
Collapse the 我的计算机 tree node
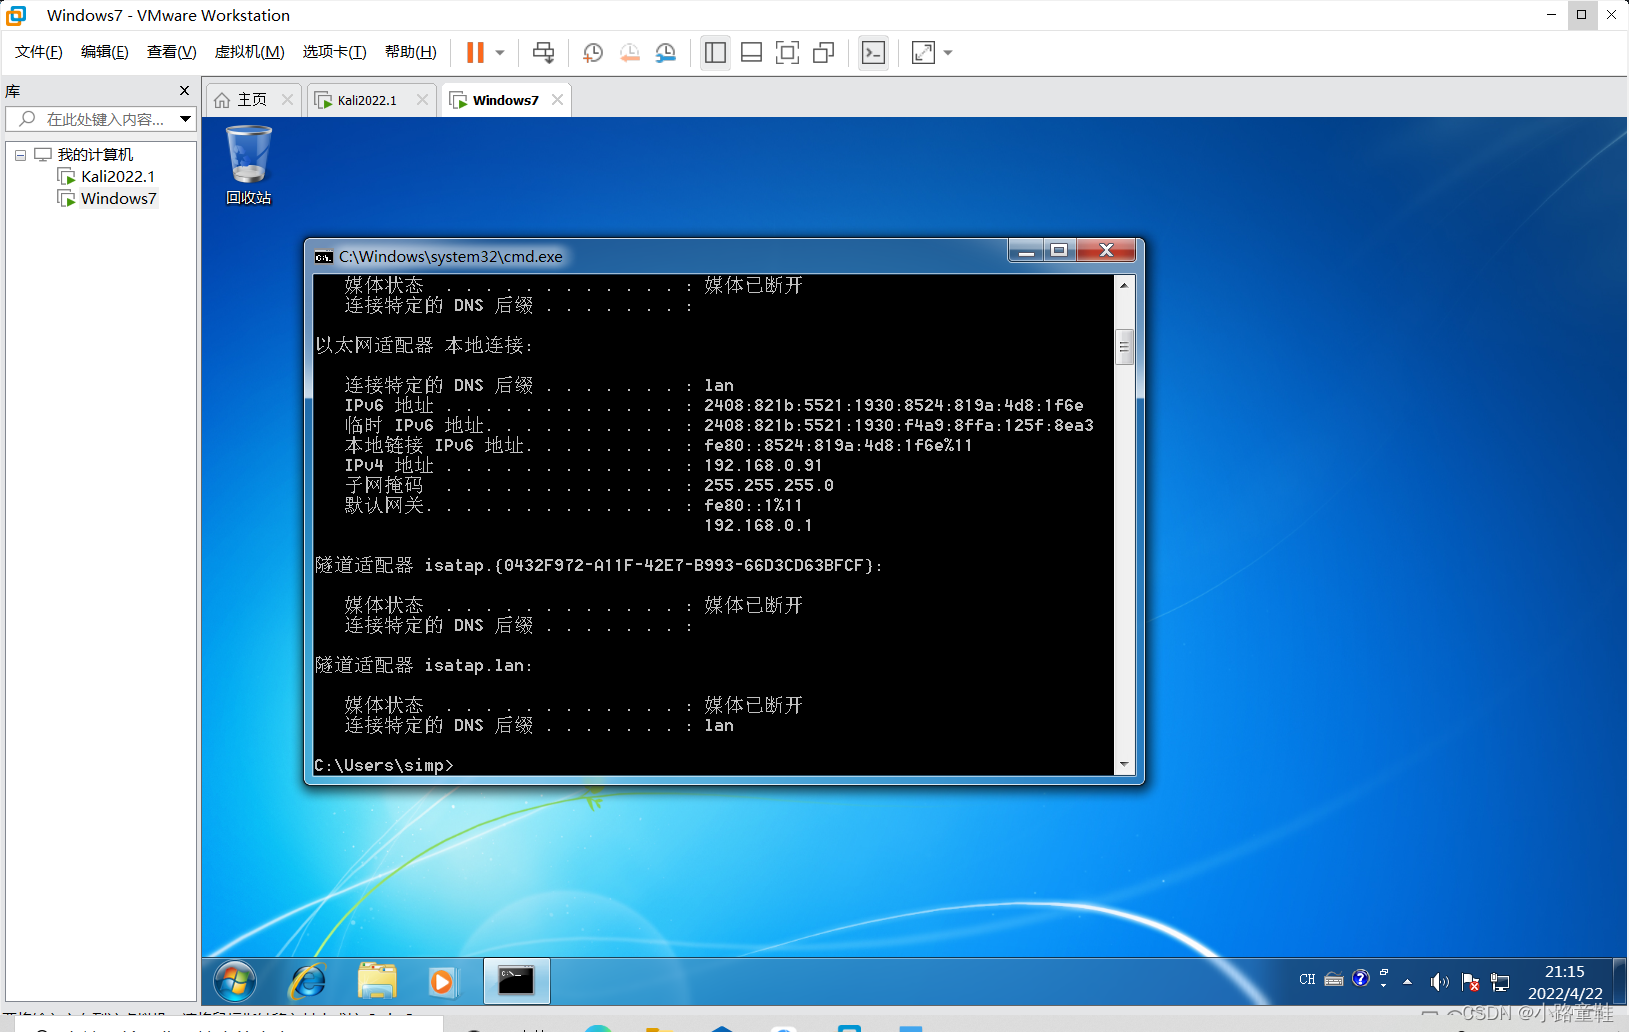click(20, 155)
